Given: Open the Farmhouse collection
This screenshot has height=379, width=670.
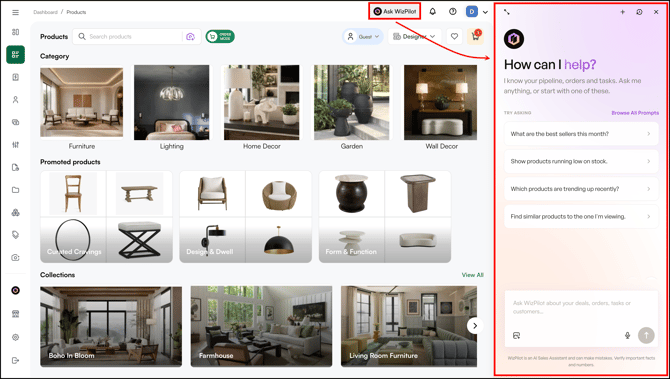Looking at the screenshot, I should pyautogui.click(x=261, y=326).
